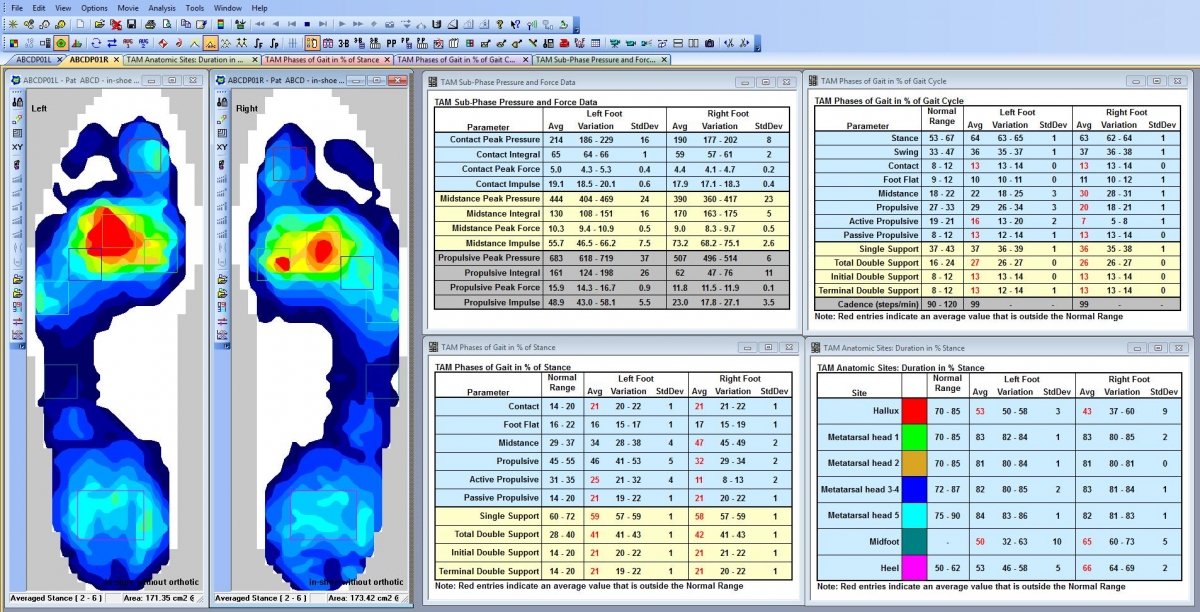Screen dimensions: 1200x612
Task: Click the fast rewind double-arrow button
Action: coord(260,24)
